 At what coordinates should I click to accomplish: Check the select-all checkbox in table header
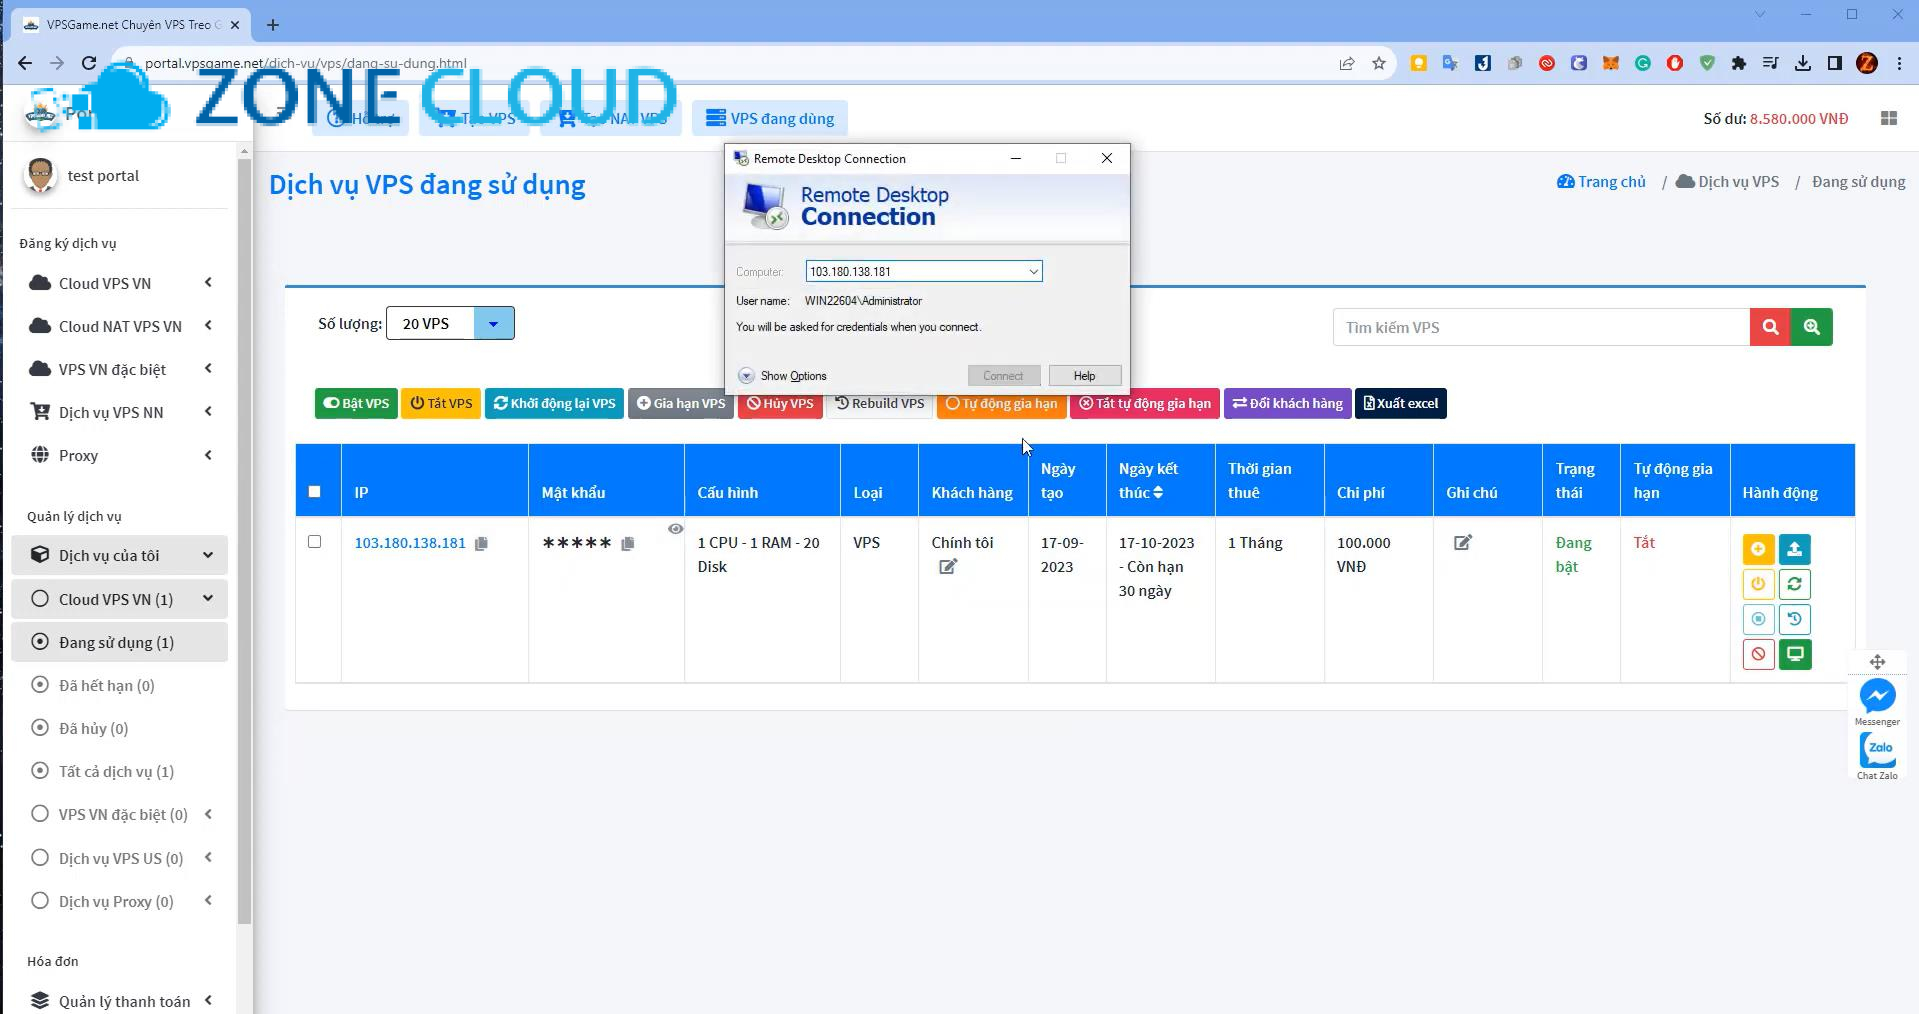coord(316,492)
